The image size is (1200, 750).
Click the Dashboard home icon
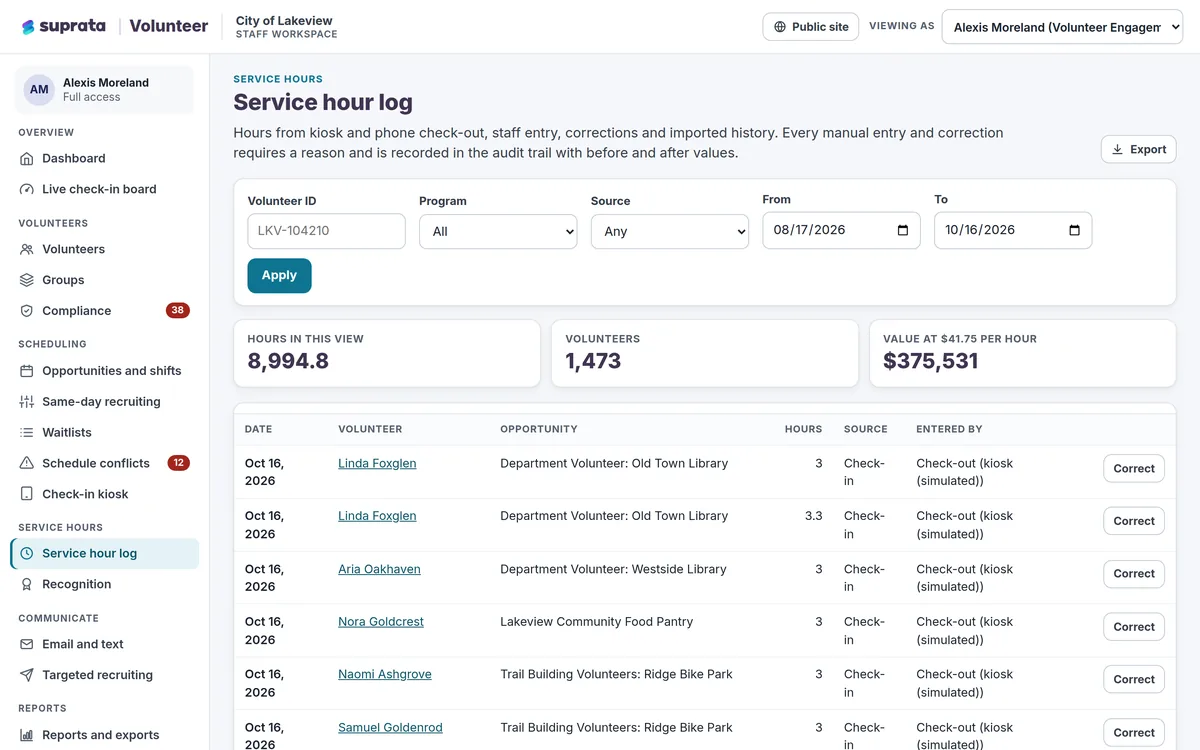pos(27,158)
